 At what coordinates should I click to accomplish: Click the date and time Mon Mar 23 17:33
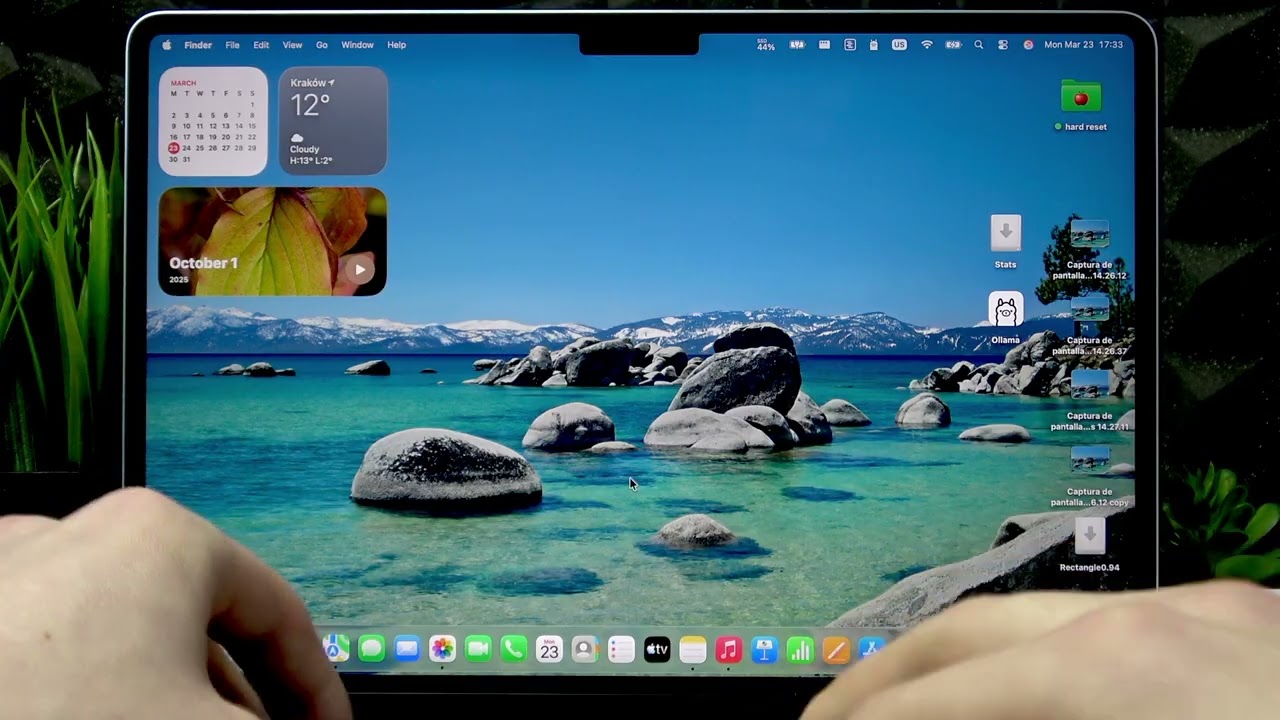point(1083,45)
